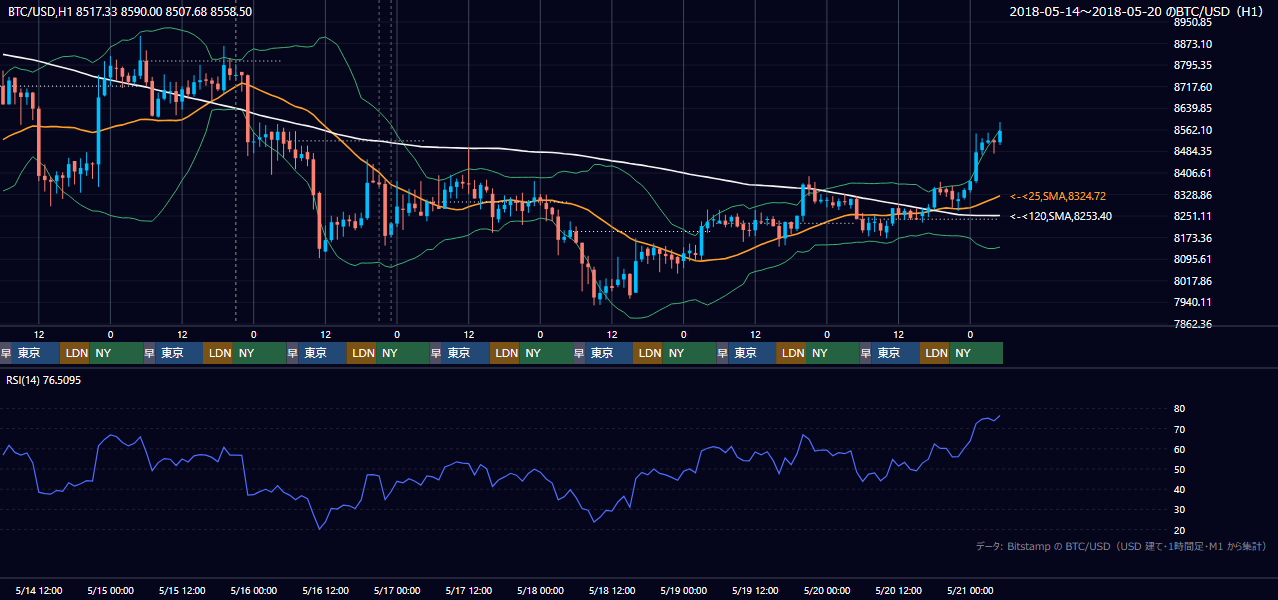Screen dimensions: 1278x600
Task: Click the RSI scale value 60
Action: (x=1179, y=449)
